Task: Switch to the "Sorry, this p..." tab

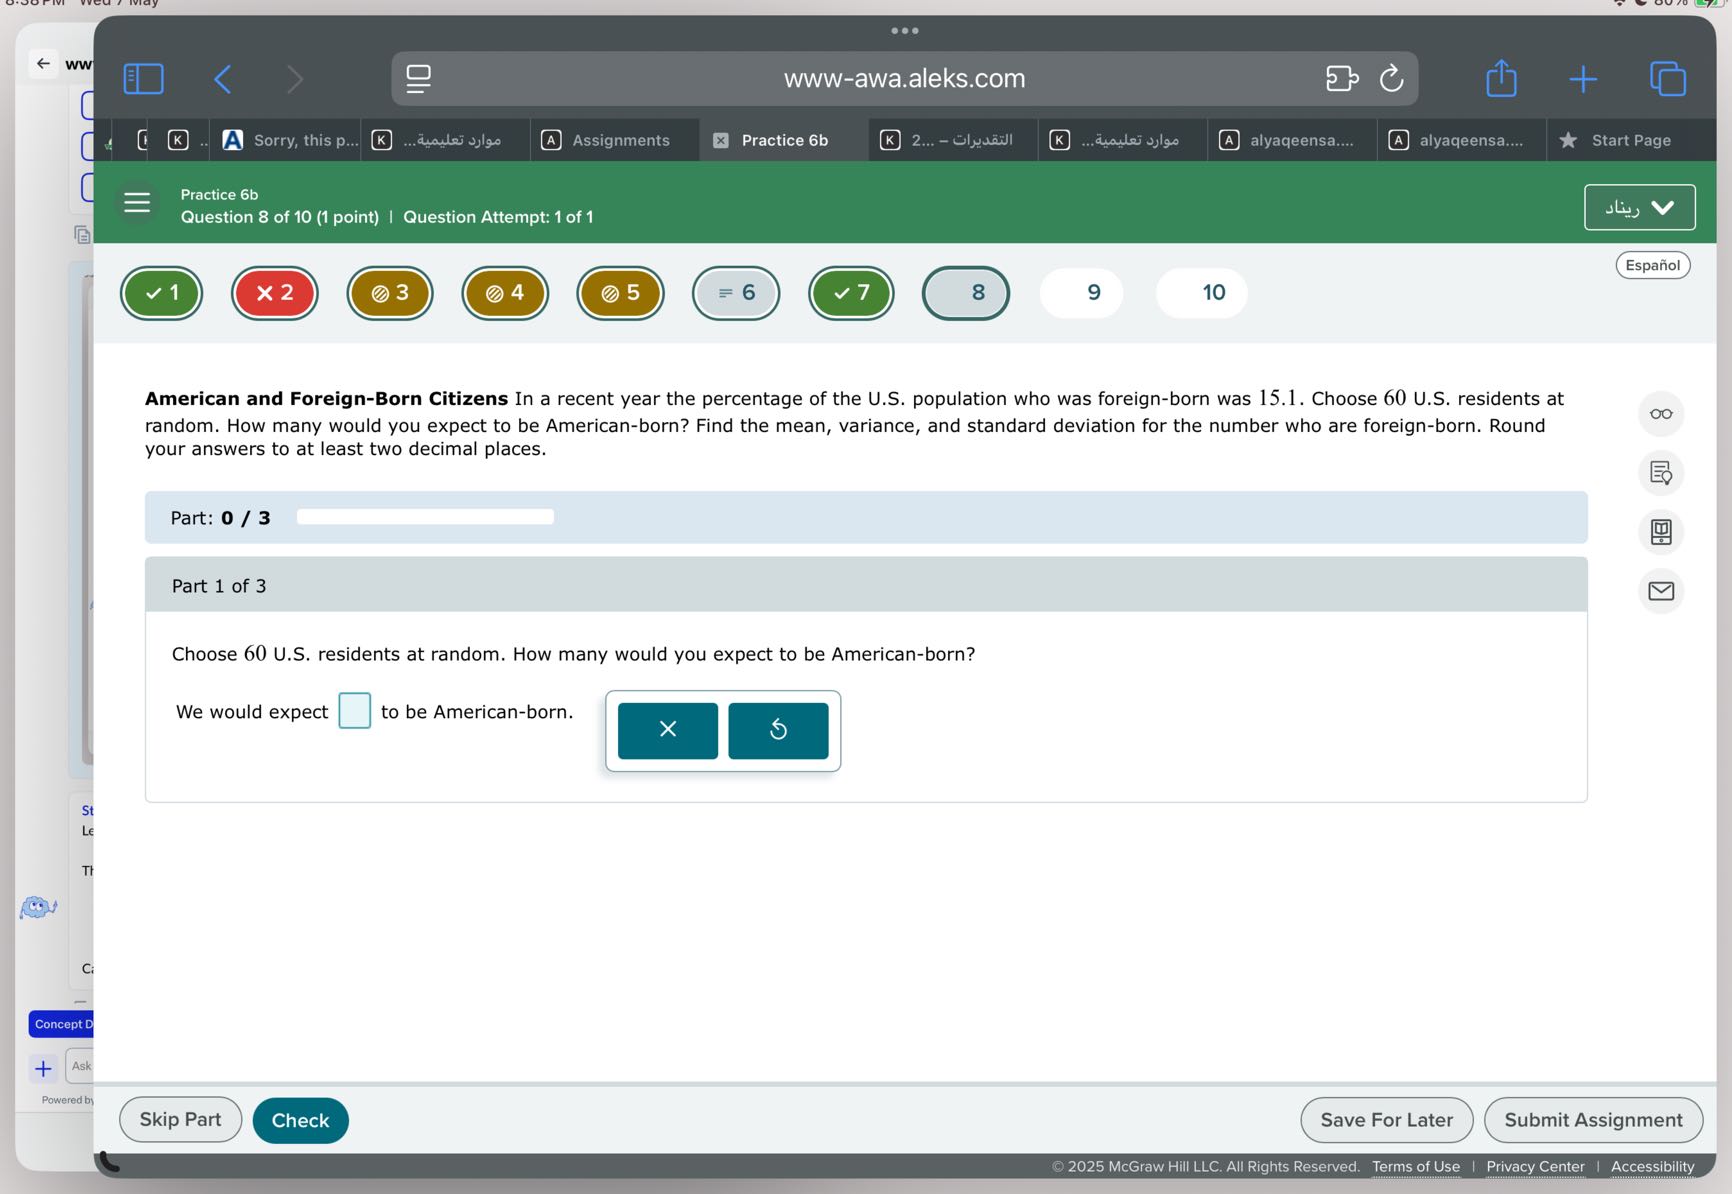Action: click(x=290, y=141)
